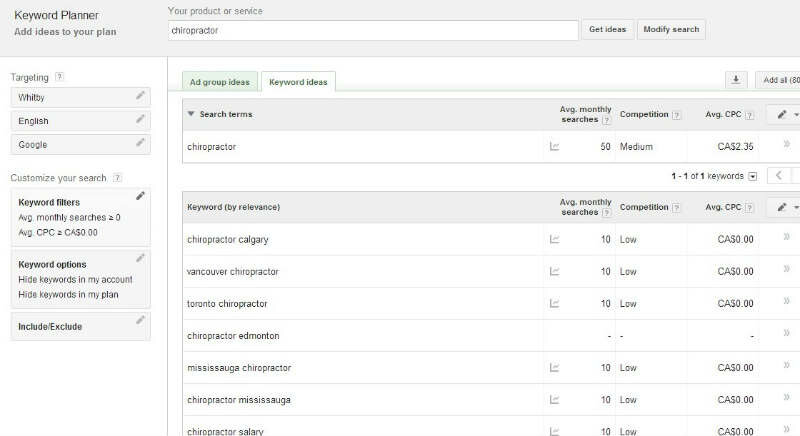This screenshot has width=800, height=436.
Task: Open Avg. CPC help in Search terms header
Action: 749,115
